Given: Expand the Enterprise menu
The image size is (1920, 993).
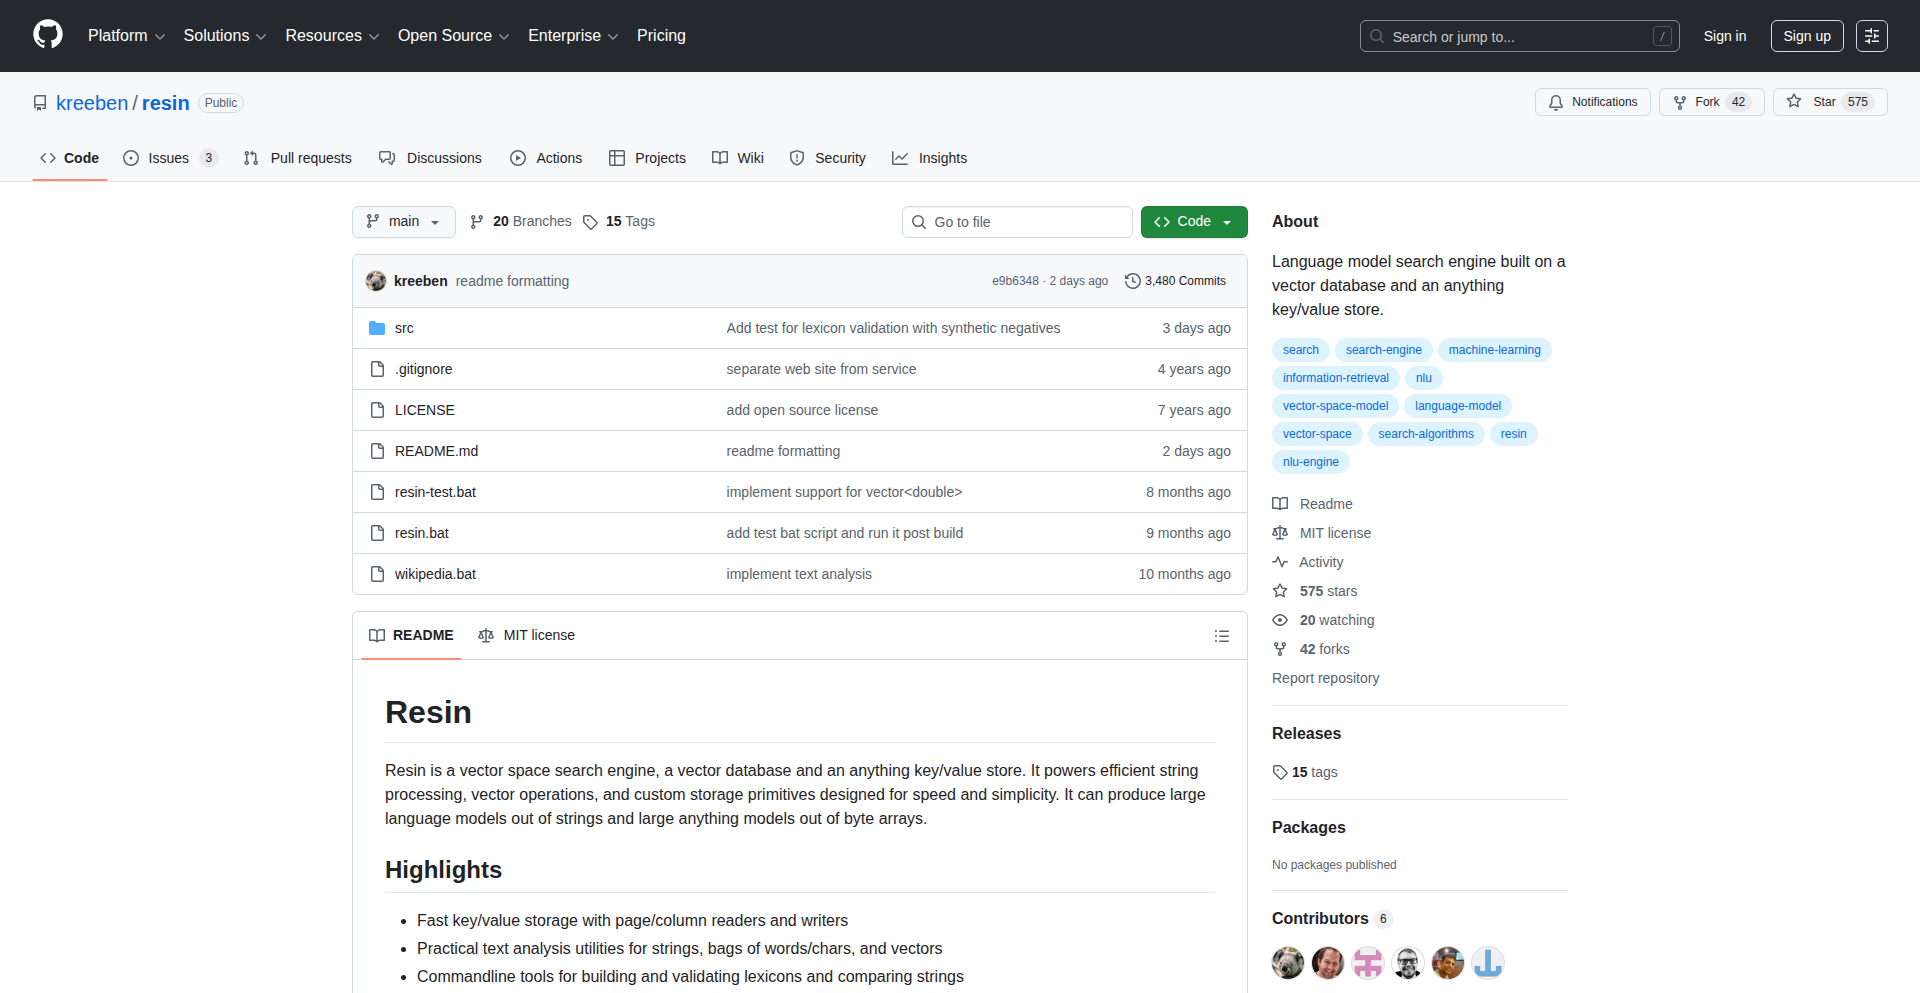Looking at the screenshot, I should pyautogui.click(x=573, y=36).
